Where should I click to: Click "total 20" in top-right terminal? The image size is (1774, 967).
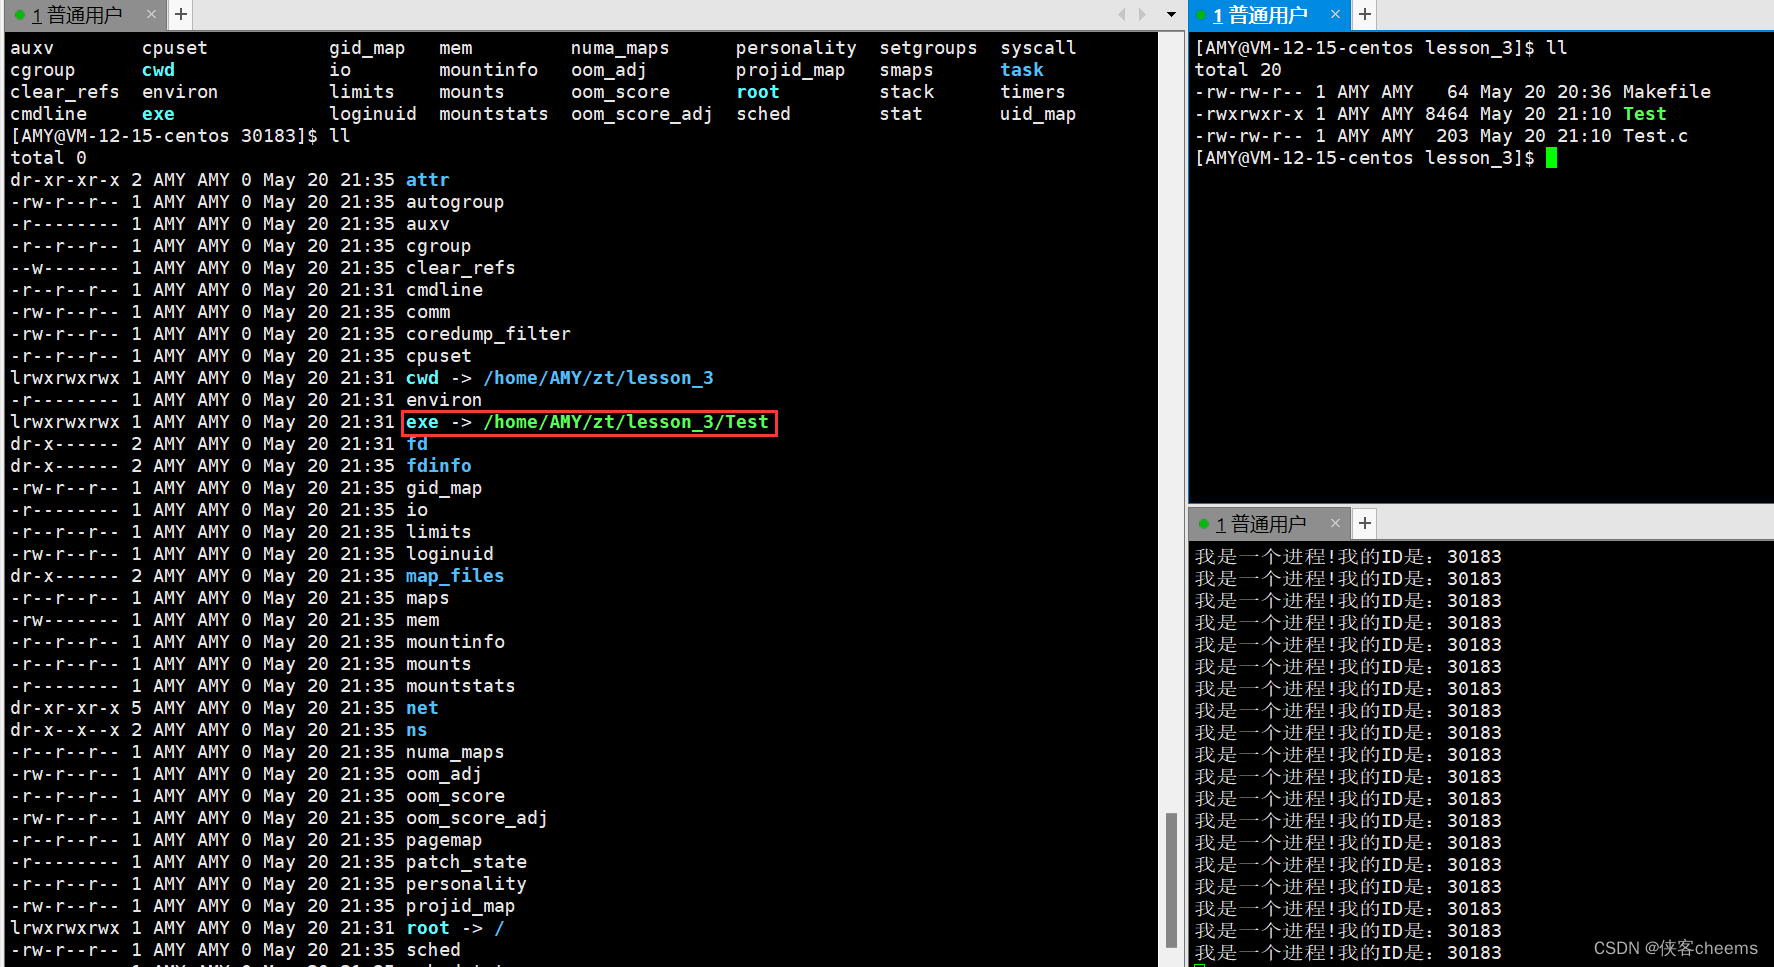(x=1238, y=70)
